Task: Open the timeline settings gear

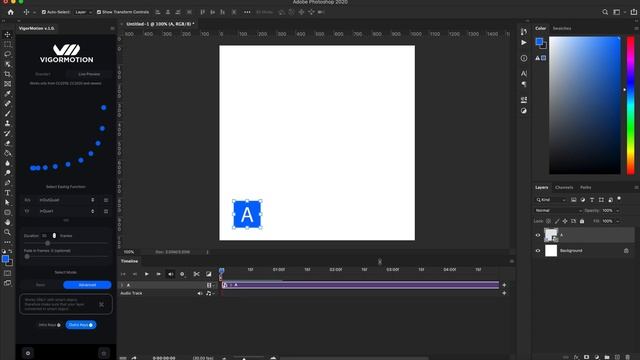Action: coord(182,274)
